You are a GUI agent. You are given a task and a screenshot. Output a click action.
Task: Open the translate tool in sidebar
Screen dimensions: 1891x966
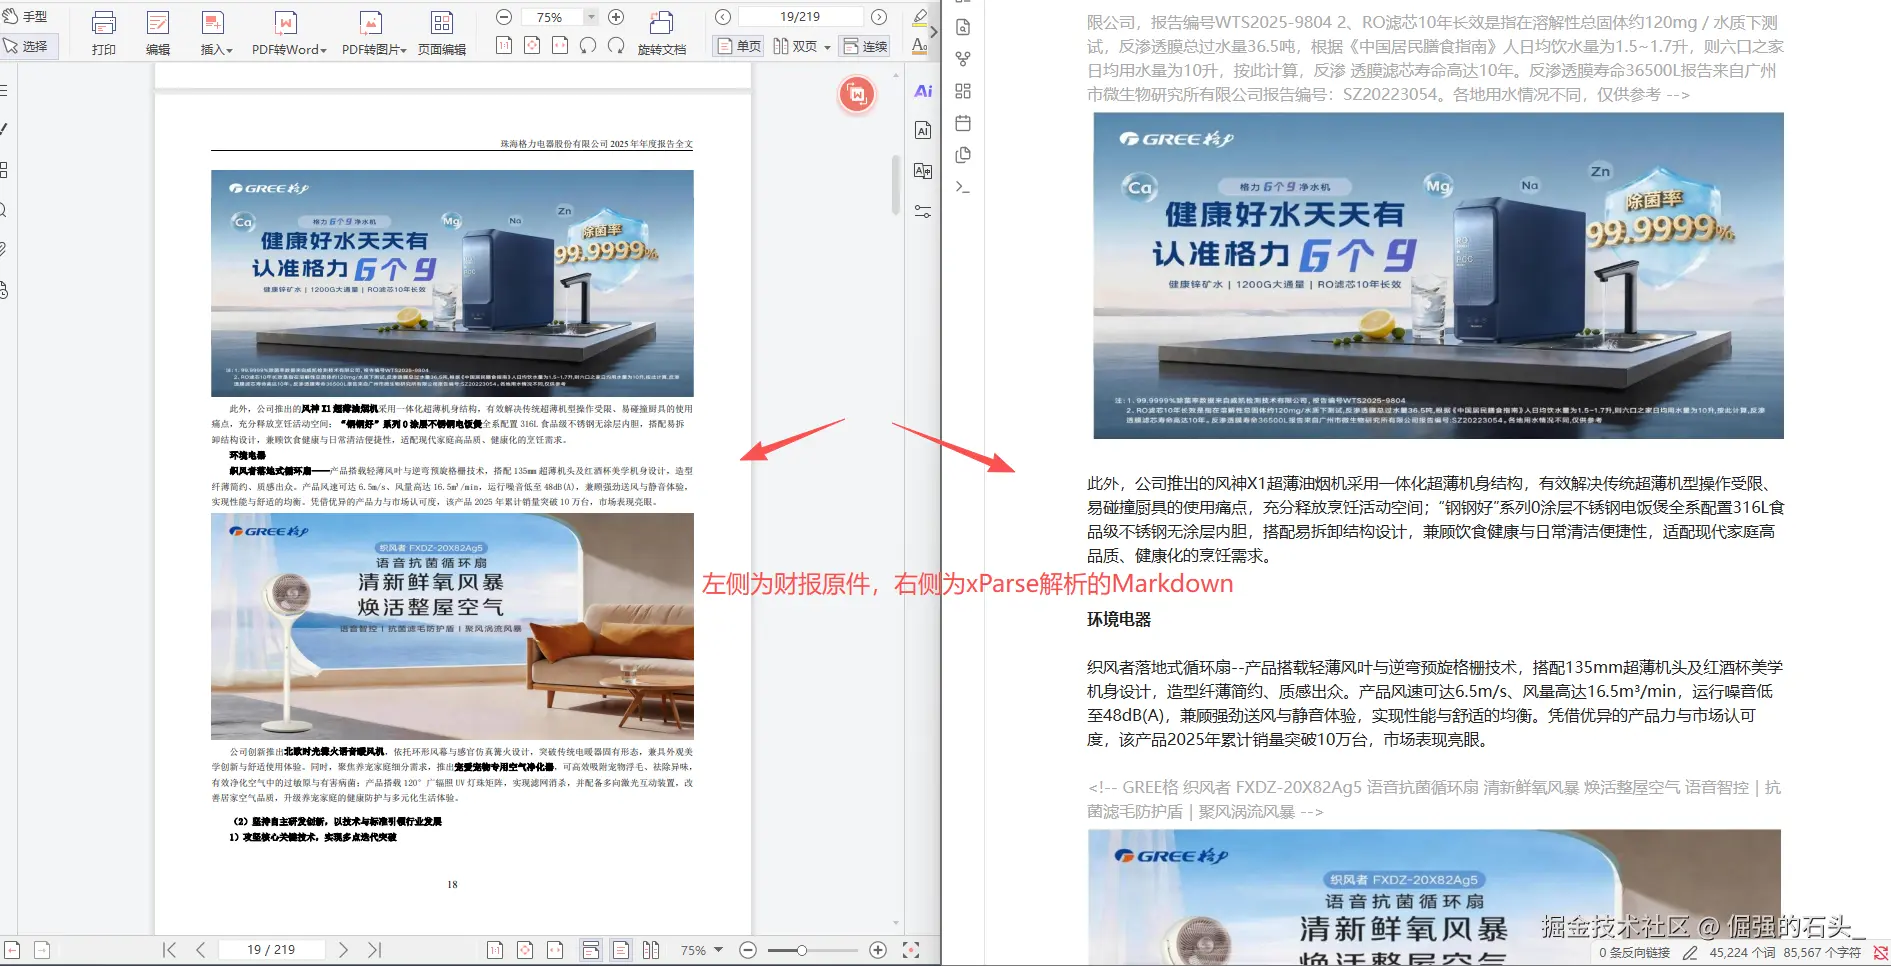(923, 171)
